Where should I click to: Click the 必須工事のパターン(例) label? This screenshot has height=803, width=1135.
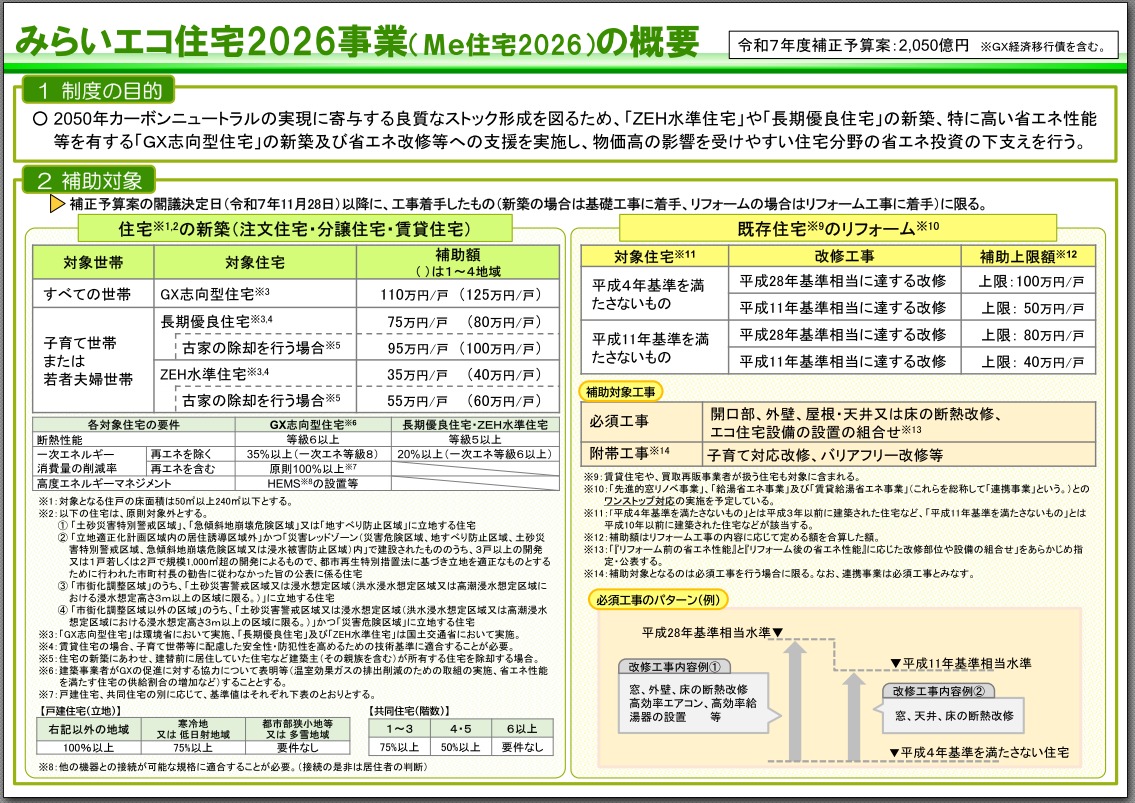[x=657, y=601]
